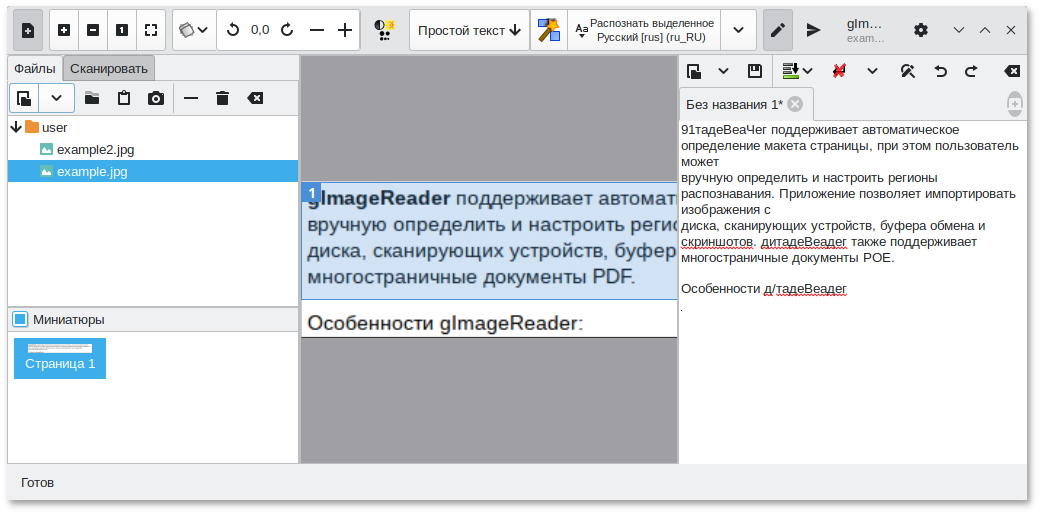The width and height of the screenshot is (1040, 514).
Task: Click the header chevron up button
Action: (985, 30)
